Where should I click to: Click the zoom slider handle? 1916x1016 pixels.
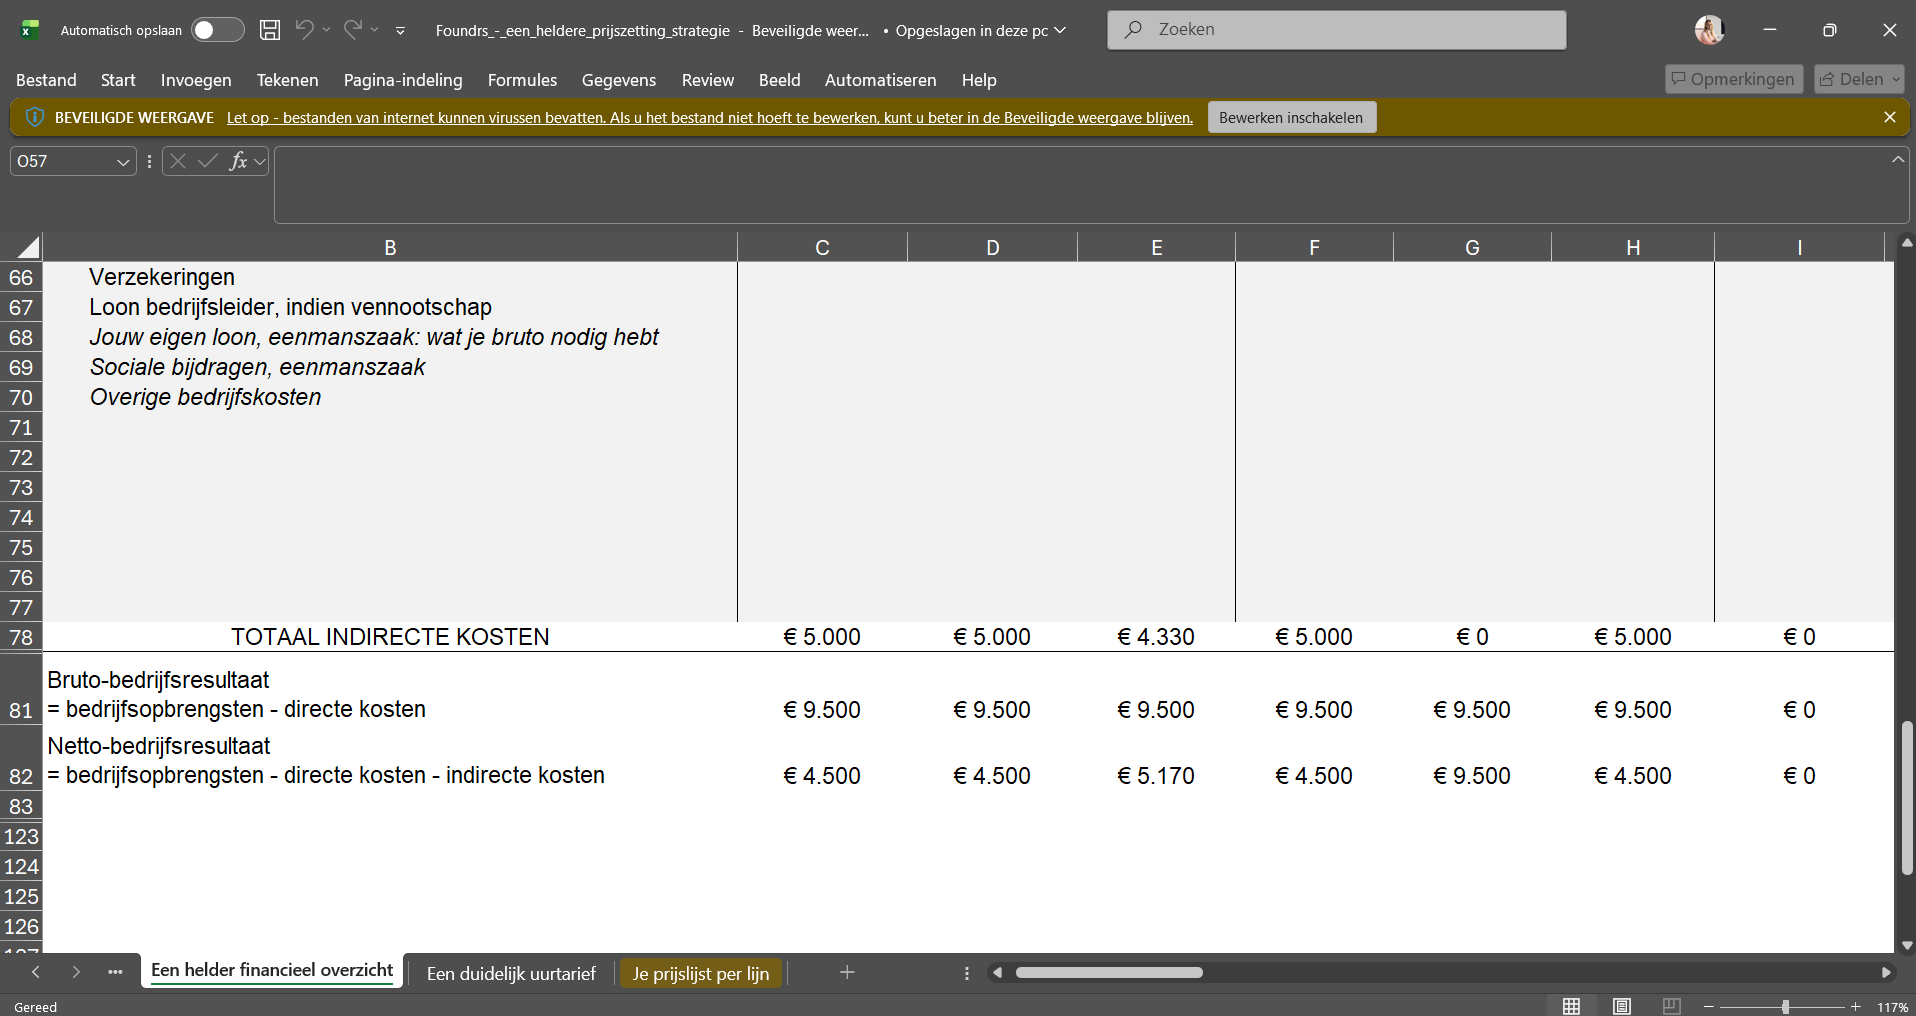pyautogui.click(x=1785, y=1007)
